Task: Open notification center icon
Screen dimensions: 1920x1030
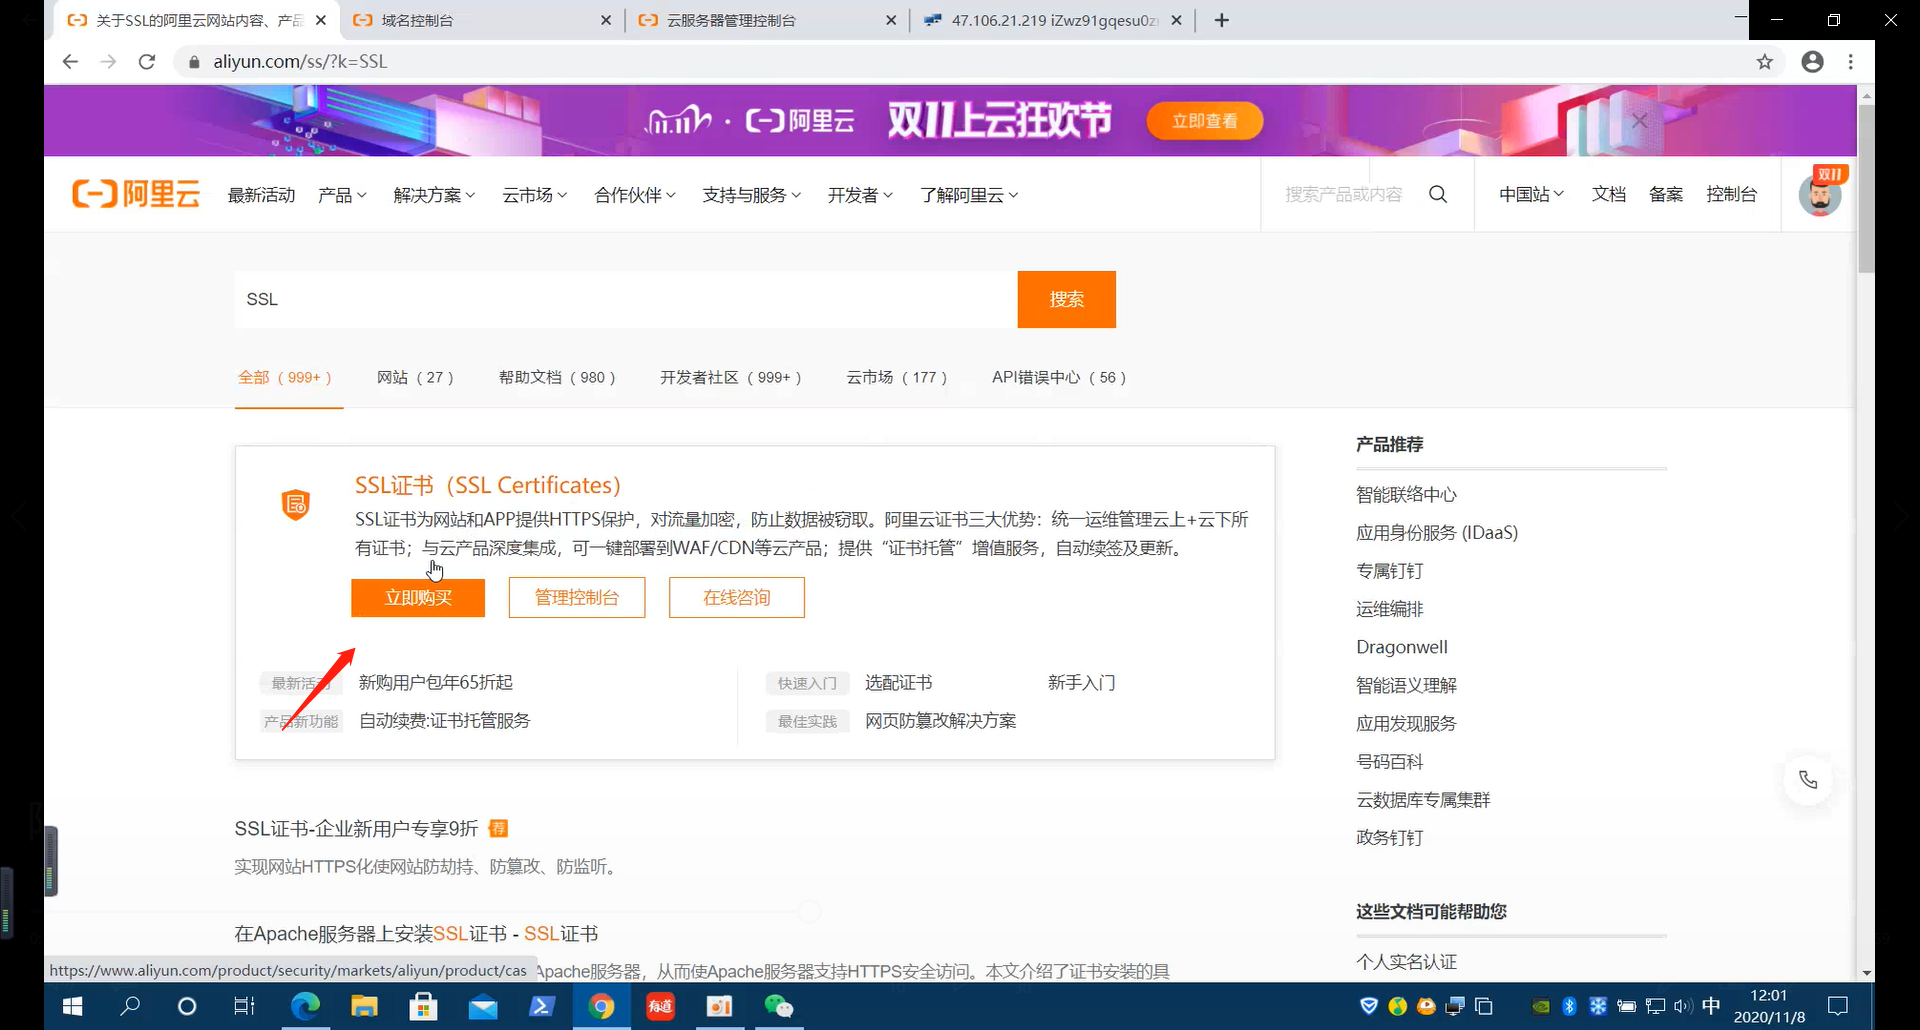Action: click(1838, 1006)
